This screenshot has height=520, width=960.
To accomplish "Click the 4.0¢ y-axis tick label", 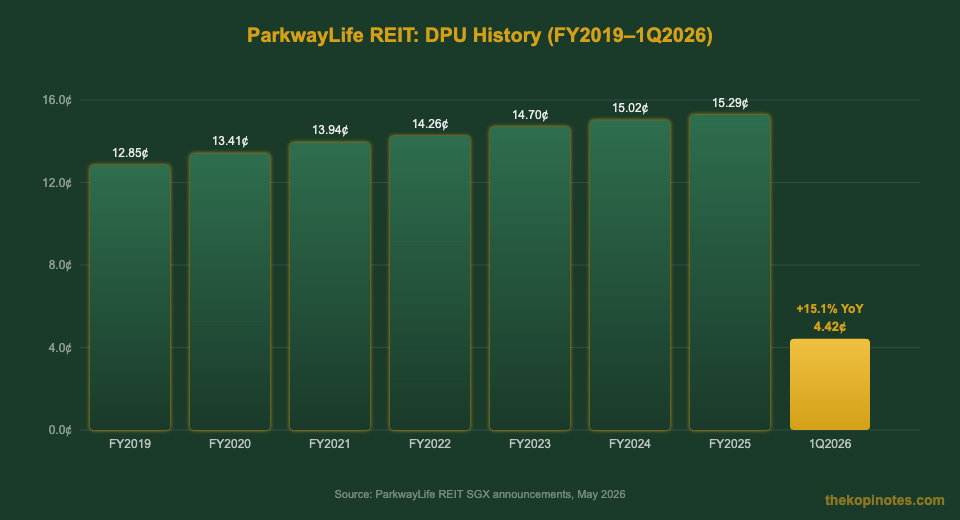I will coord(60,348).
